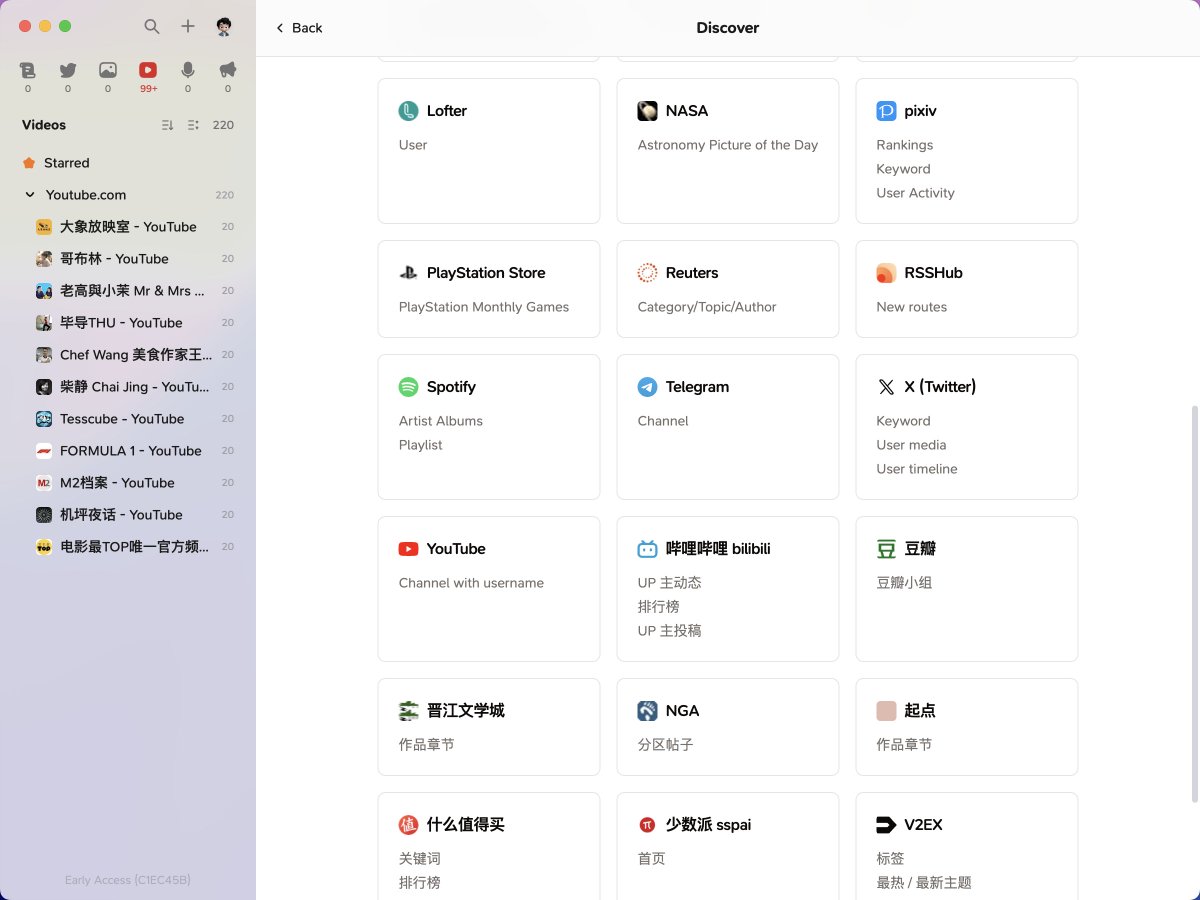This screenshot has height=900, width=1200.
Task: Open 毕导THU - YouTube feed
Action: [128, 323]
